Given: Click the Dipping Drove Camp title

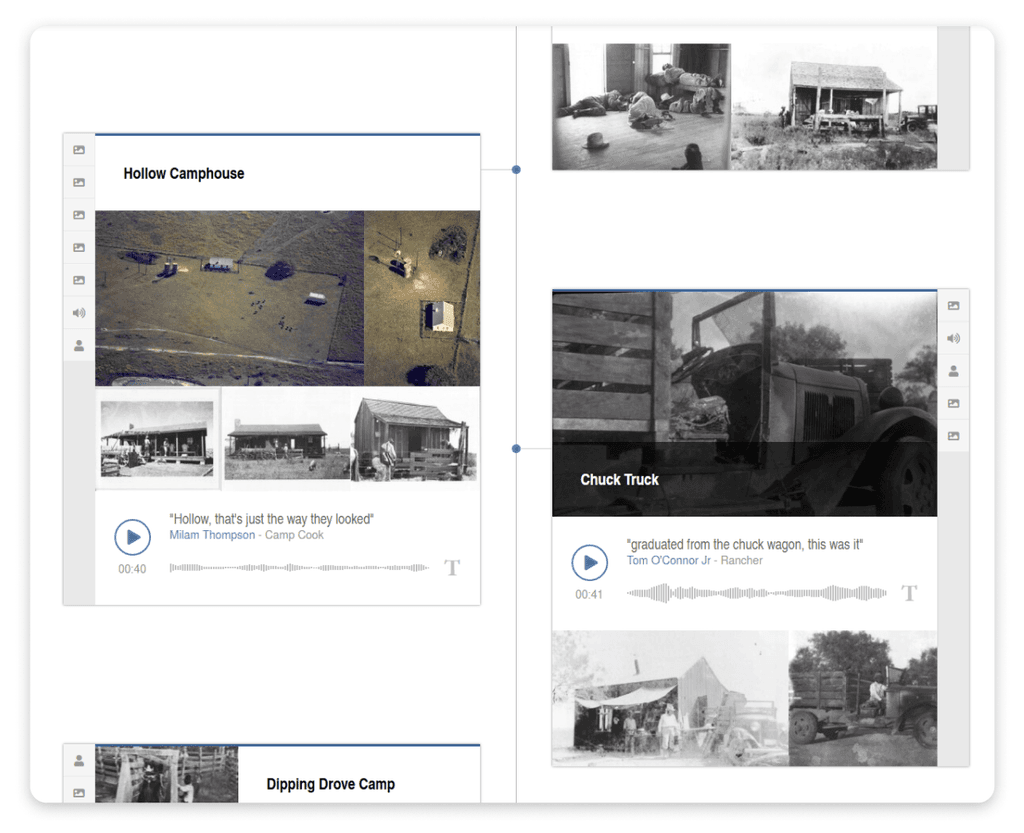Looking at the screenshot, I should (x=330, y=784).
